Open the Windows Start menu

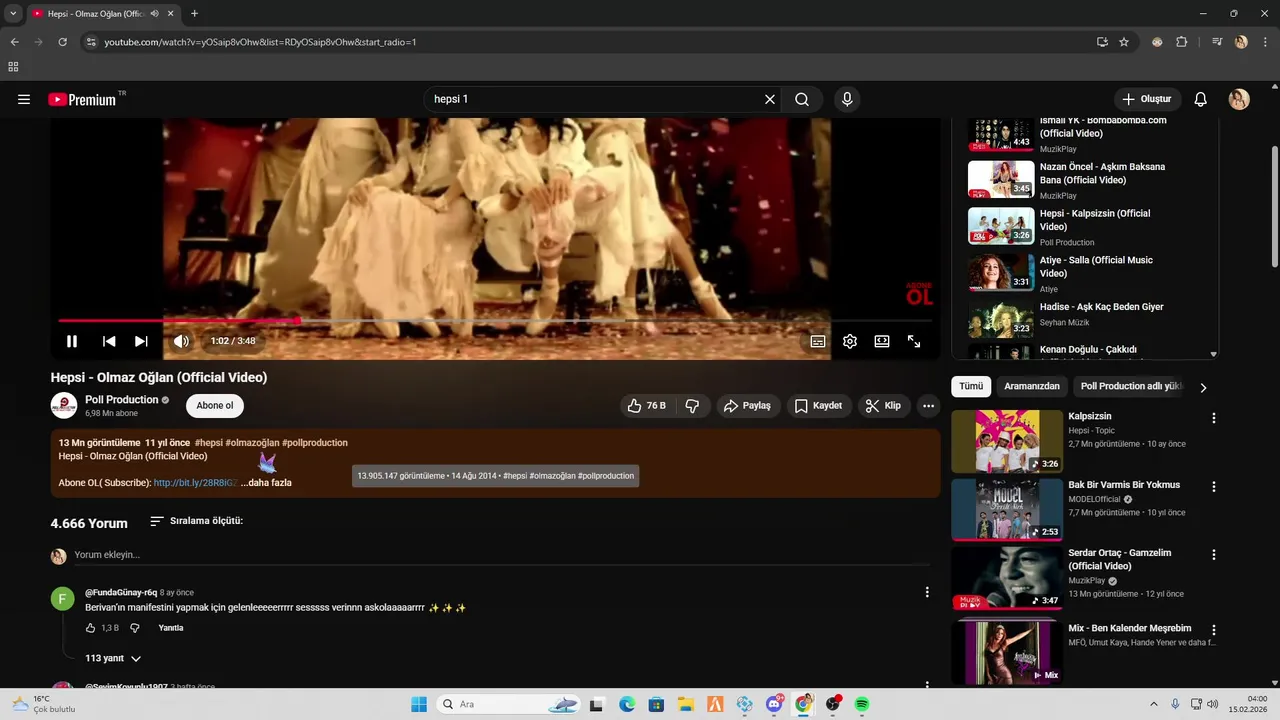[x=419, y=704]
